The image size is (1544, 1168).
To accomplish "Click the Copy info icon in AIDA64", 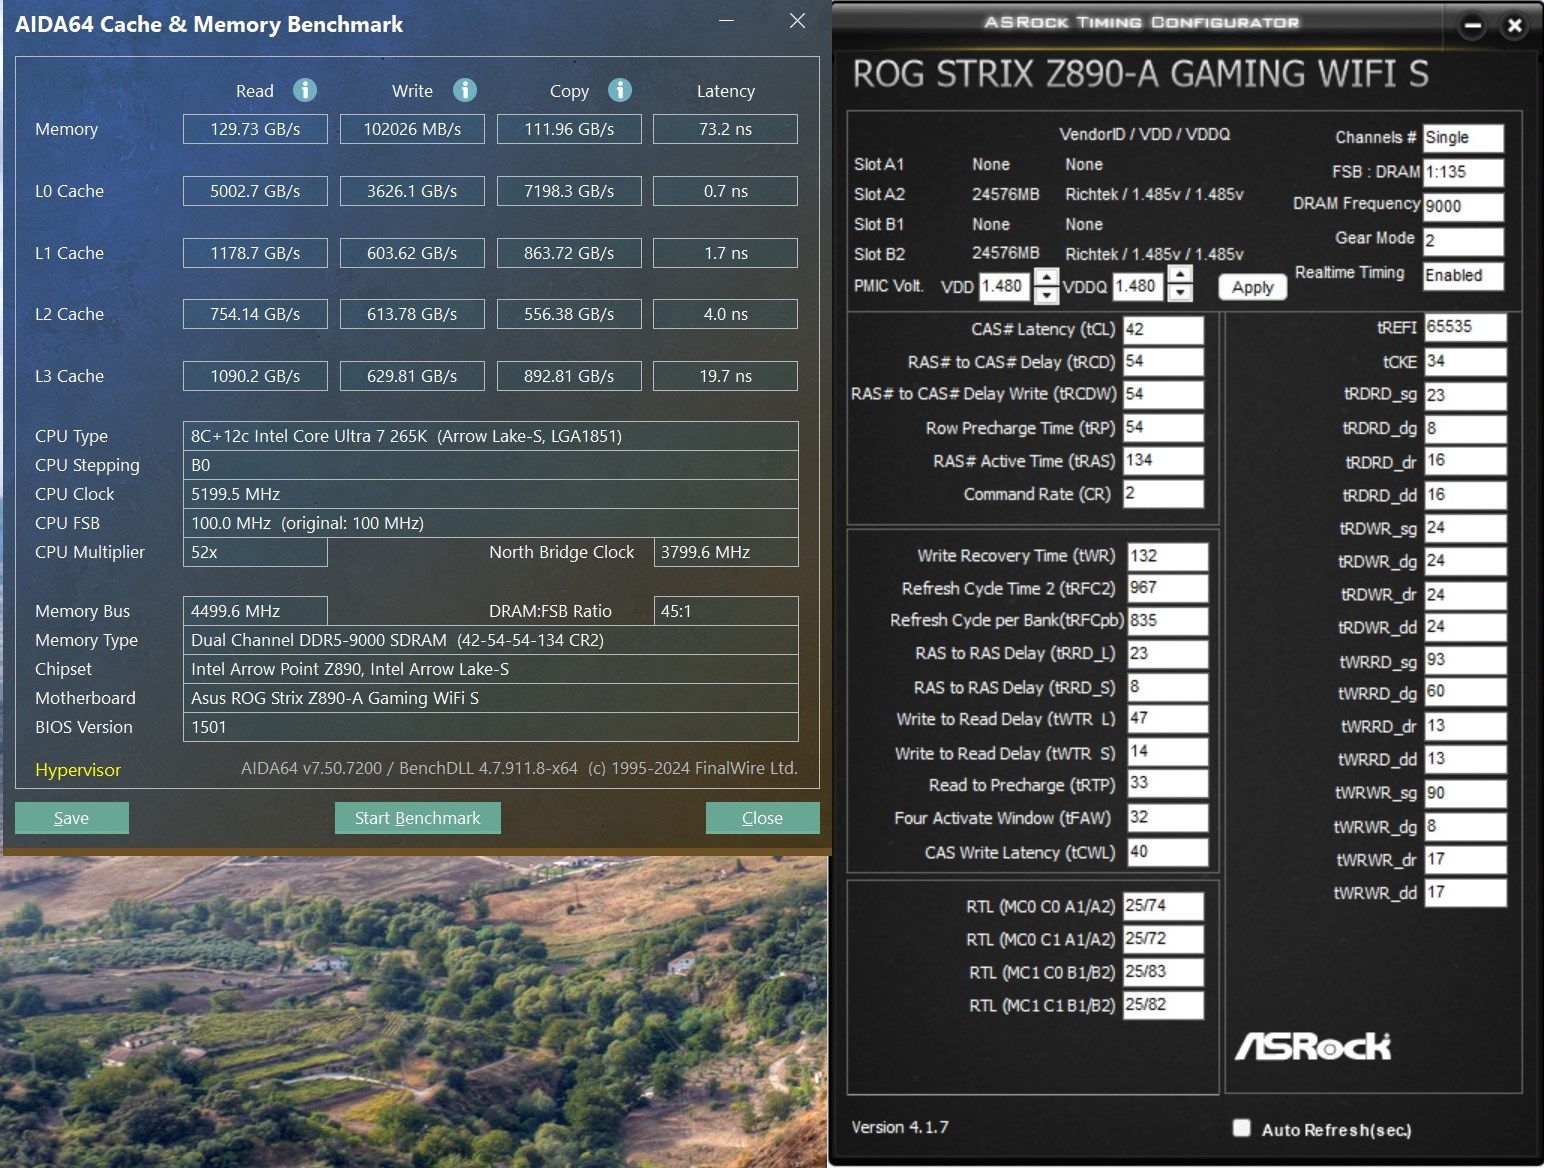I will pos(620,90).
